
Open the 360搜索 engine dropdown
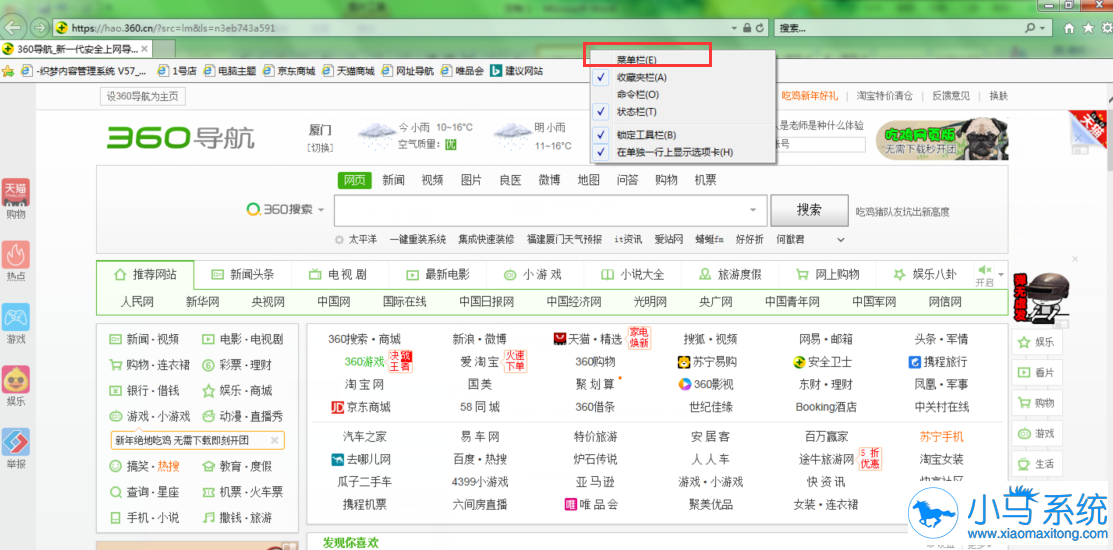285,209
